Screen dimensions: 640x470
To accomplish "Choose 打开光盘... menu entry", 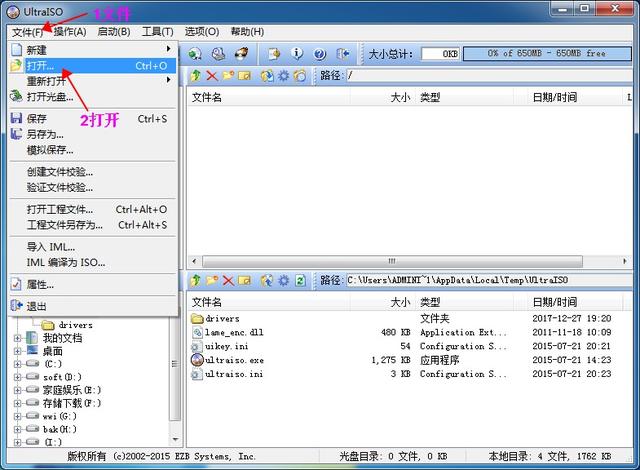I will pyautogui.click(x=93, y=97).
